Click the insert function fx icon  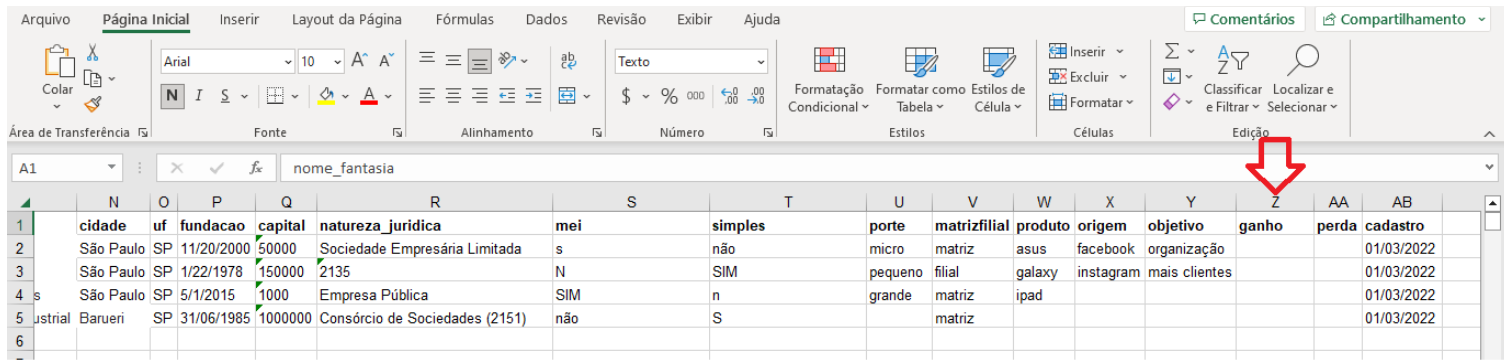coord(256,168)
